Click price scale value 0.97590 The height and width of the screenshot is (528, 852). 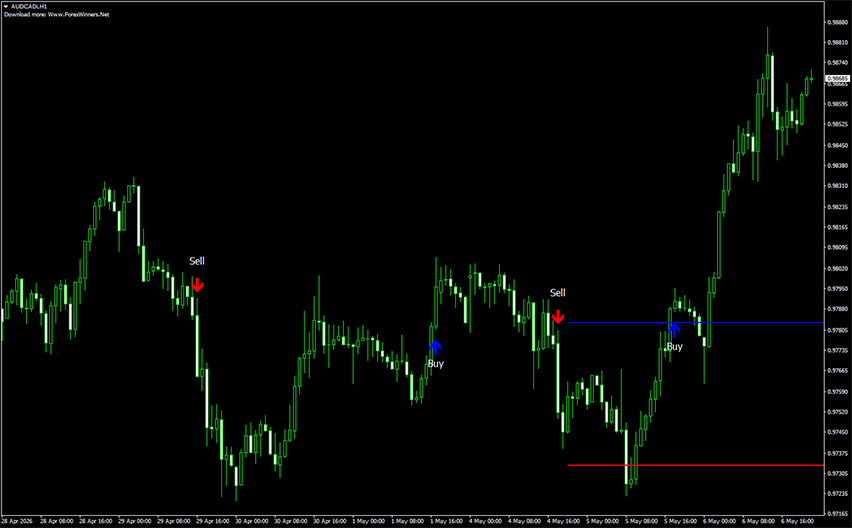pyautogui.click(x=838, y=391)
